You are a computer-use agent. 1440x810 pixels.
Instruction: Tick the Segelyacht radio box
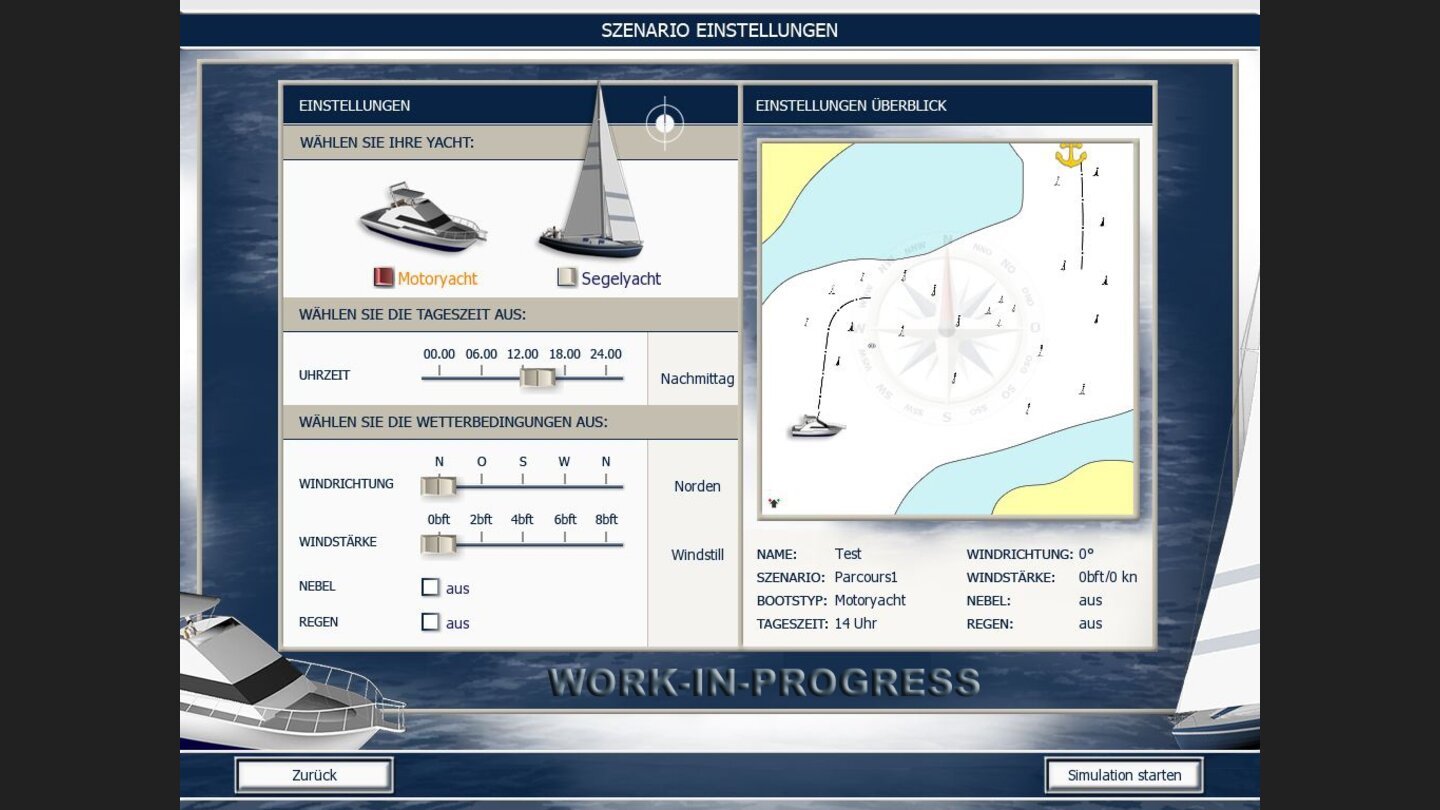pyautogui.click(x=567, y=278)
